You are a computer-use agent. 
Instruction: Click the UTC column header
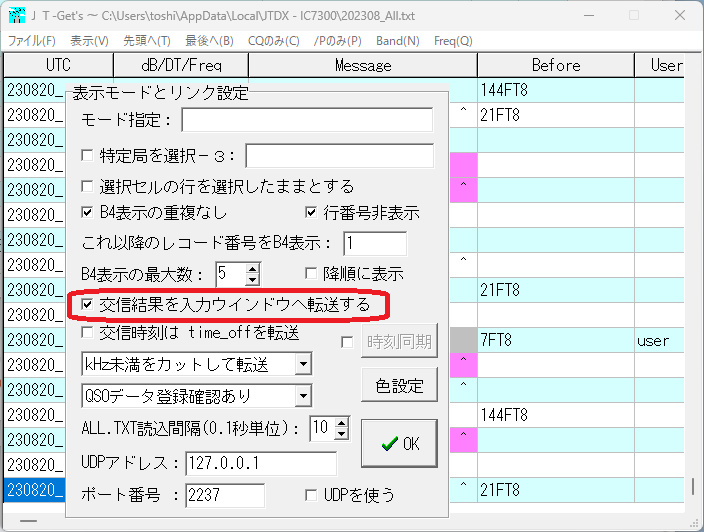(58, 65)
